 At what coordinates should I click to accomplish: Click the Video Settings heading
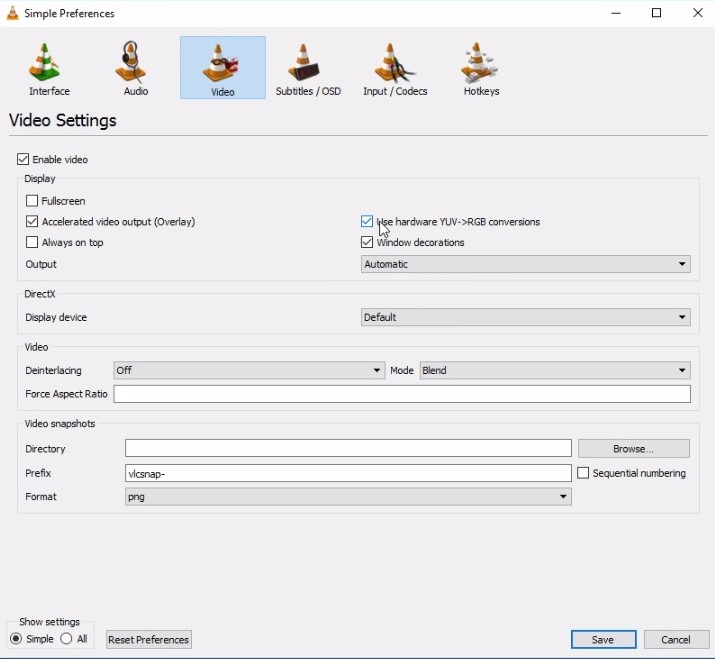(x=62, y=120)
